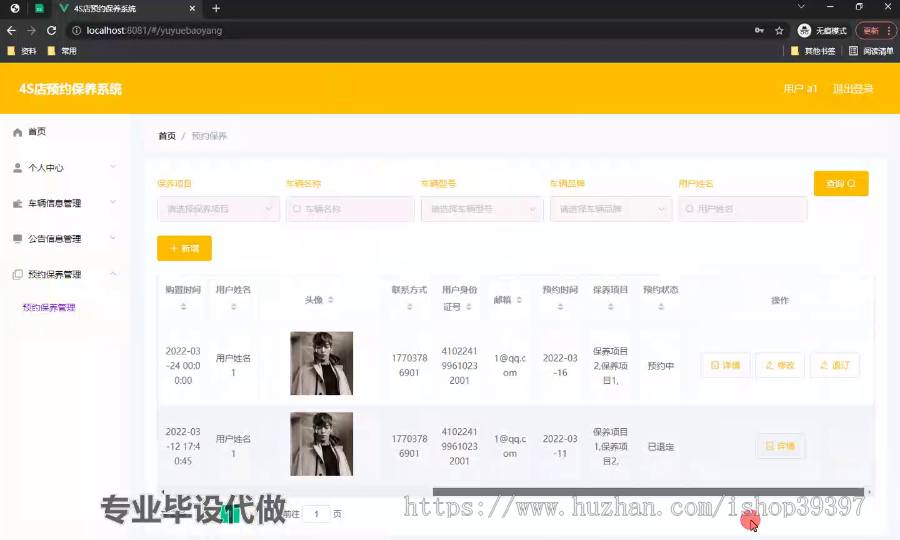Sort by 购置时间 column sort arrows
Viewport: 900px width, 540px height.
pyautogui.click(x=183, y=307)
